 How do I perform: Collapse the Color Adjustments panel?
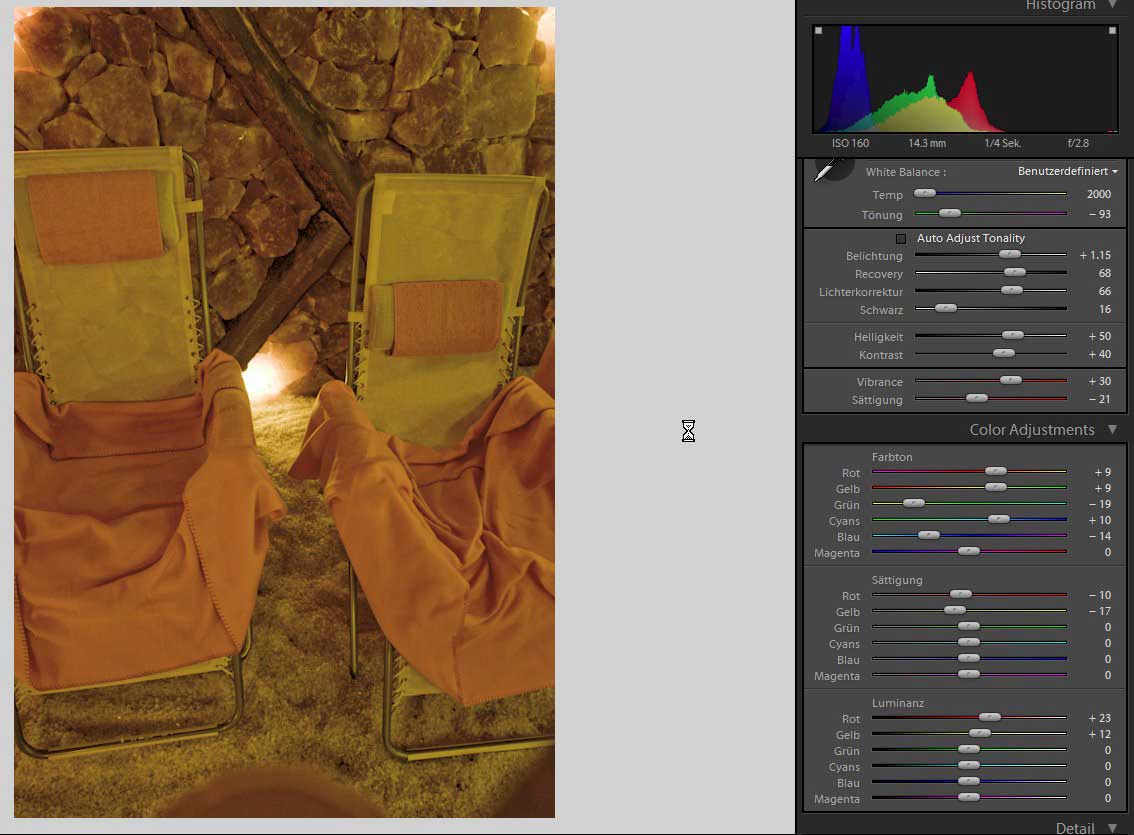pos(1112,430)
